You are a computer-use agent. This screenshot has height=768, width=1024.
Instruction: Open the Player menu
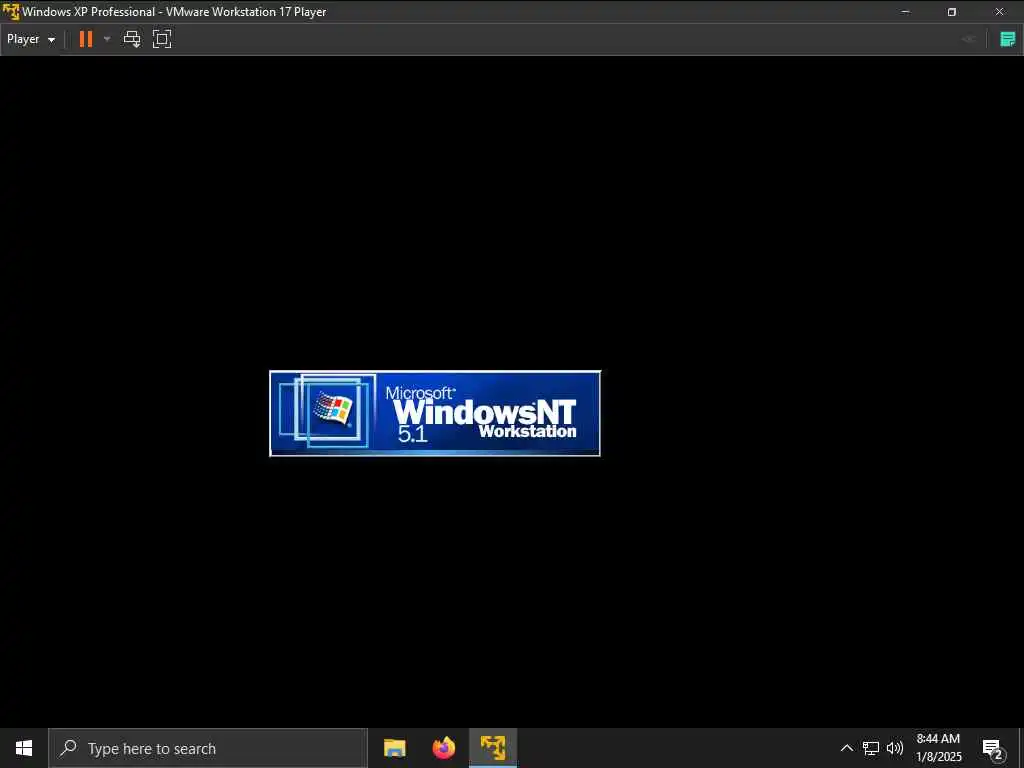point(31,39)
